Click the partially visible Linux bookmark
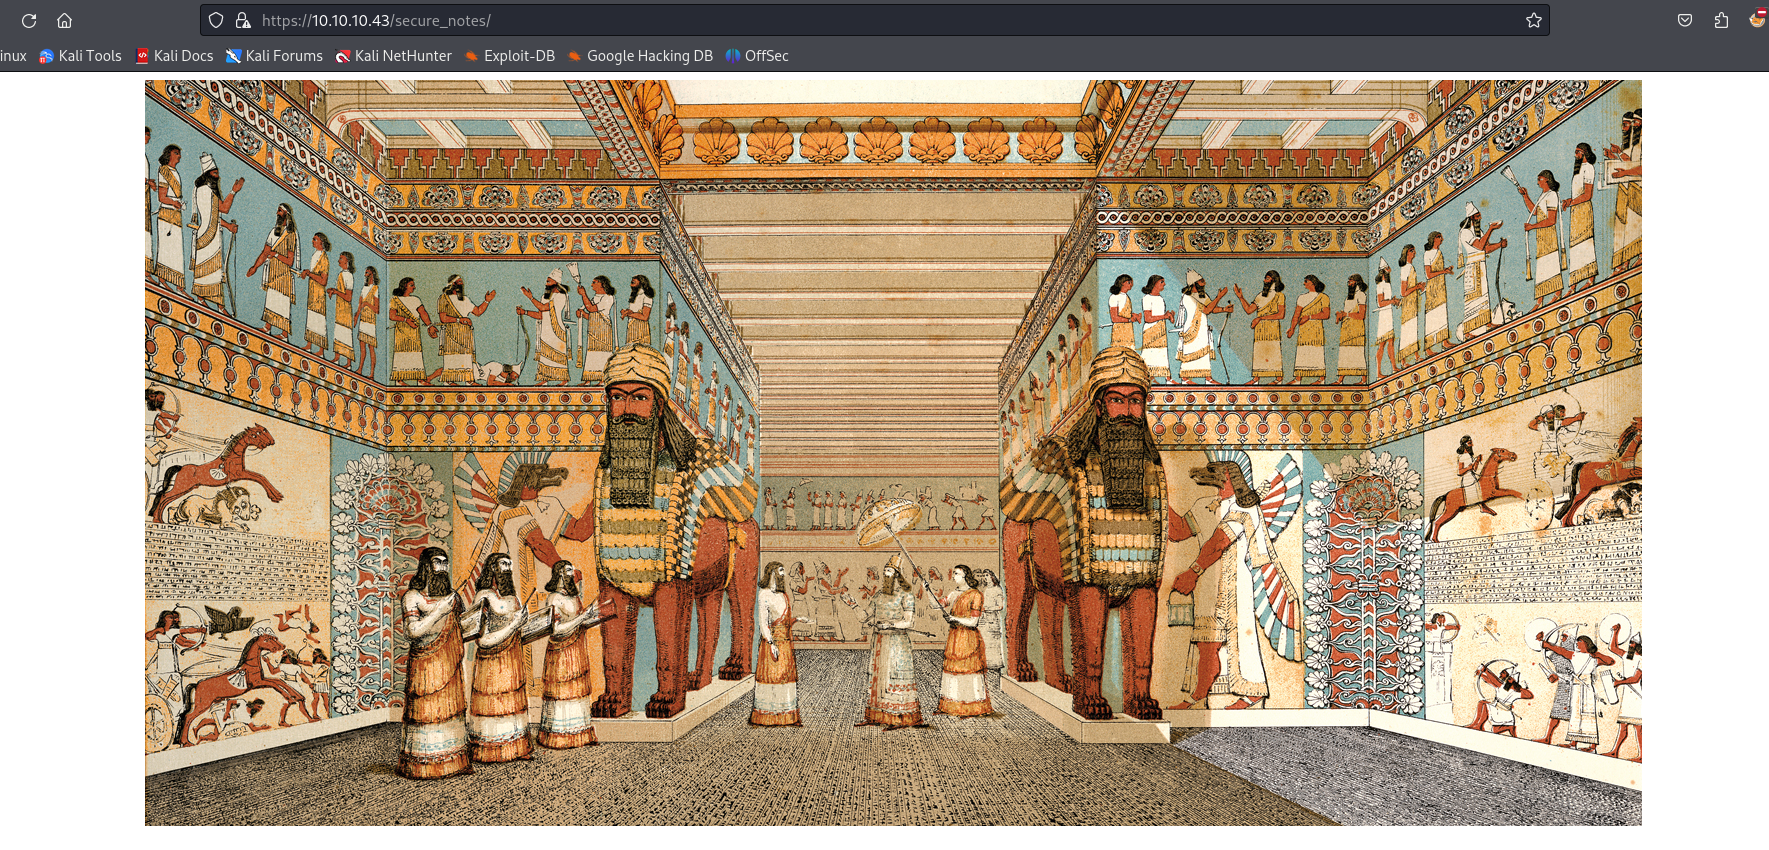The height and width of the screenshot is (850, 1769). pos(13,56)
